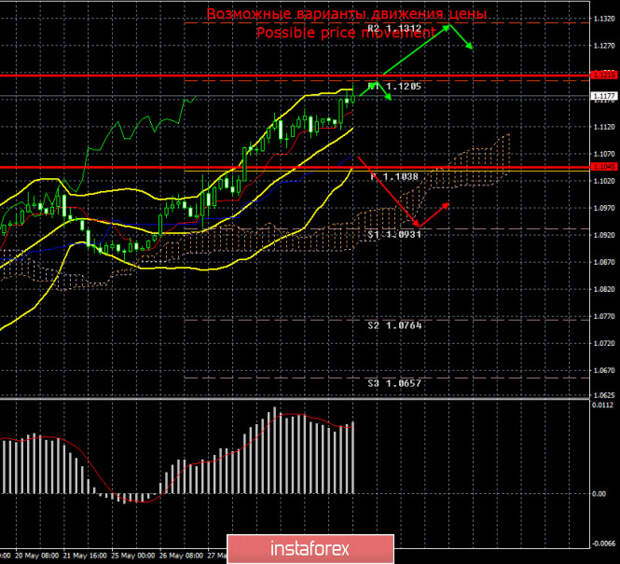Select the S3 1.0657 support label

pyautogui.click(x=394, y=383)
